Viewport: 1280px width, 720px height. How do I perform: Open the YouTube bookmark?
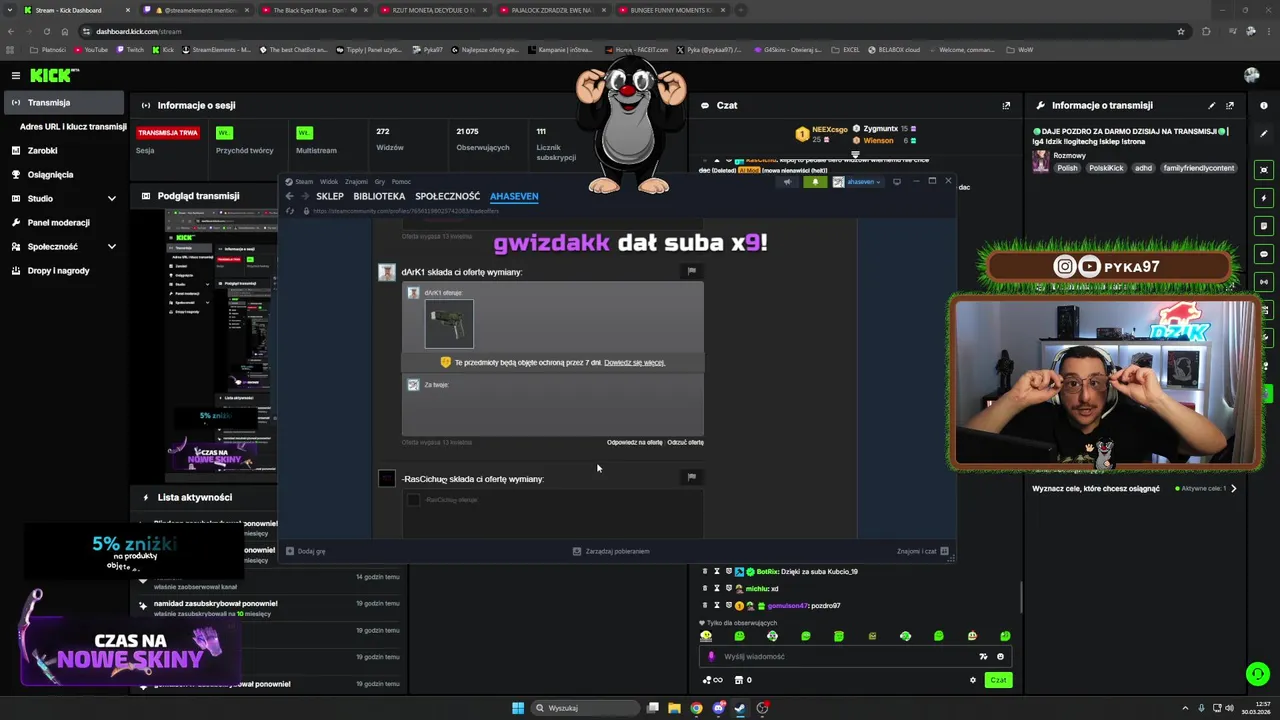click(90, 49)
